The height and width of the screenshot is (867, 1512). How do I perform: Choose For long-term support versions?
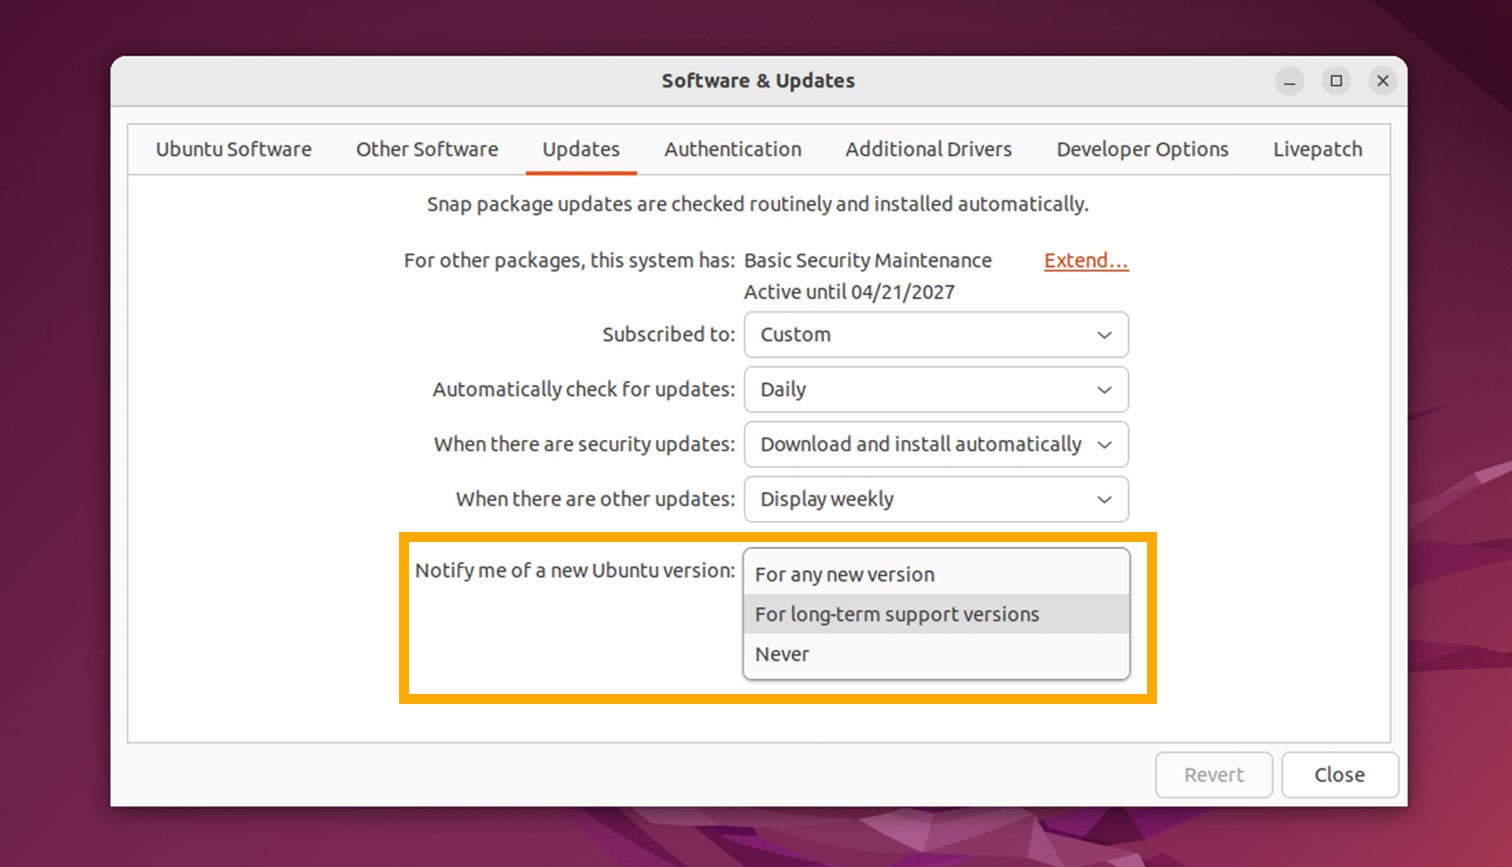point(936,614)
